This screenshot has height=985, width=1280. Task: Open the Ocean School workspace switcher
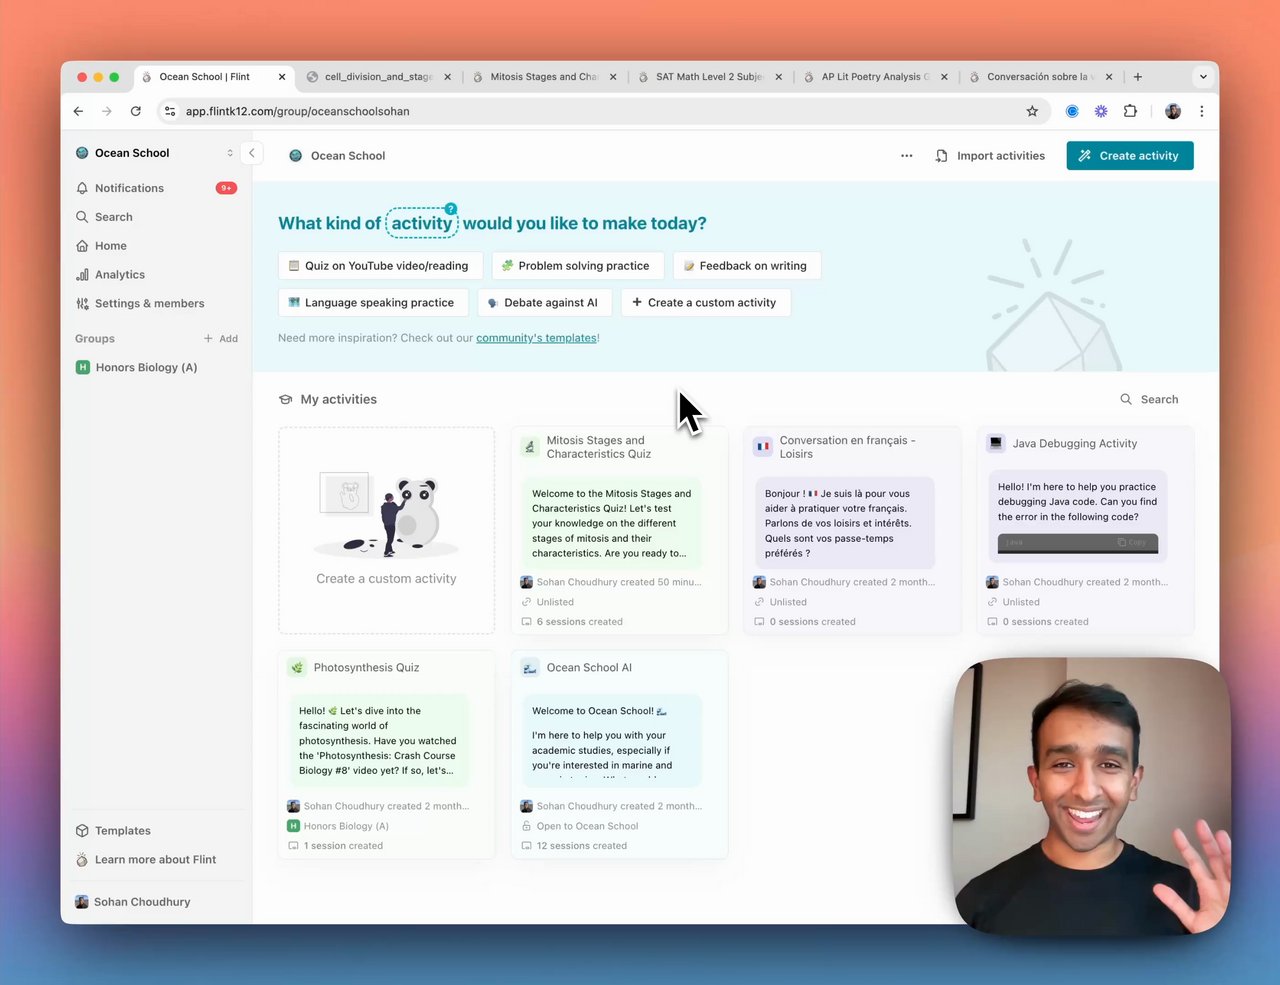[x=155, y=153]
